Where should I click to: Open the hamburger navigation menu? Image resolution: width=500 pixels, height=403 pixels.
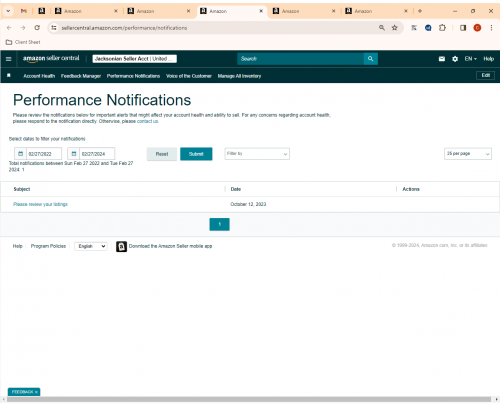click(9, 59)
